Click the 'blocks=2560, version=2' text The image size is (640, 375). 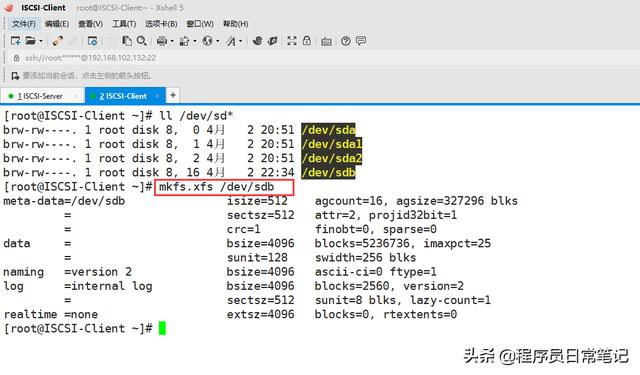[x=389, y=286]
